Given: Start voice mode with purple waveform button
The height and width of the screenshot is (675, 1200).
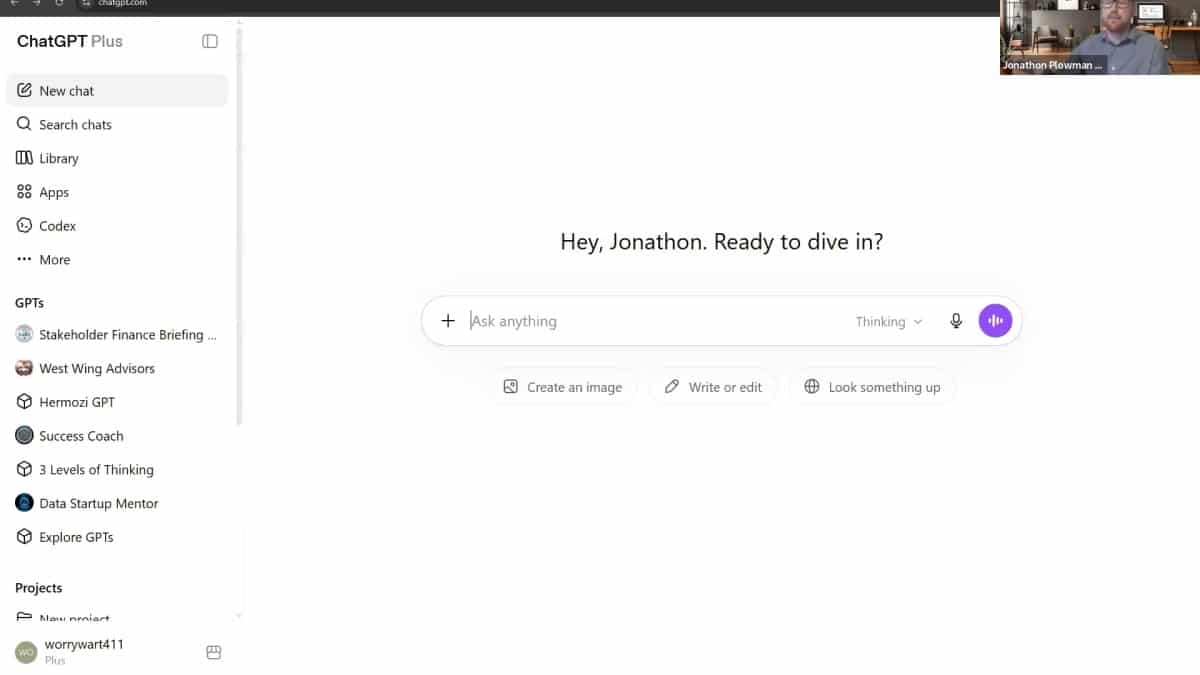Looking at the screenshot, I should tap(995, 321).
